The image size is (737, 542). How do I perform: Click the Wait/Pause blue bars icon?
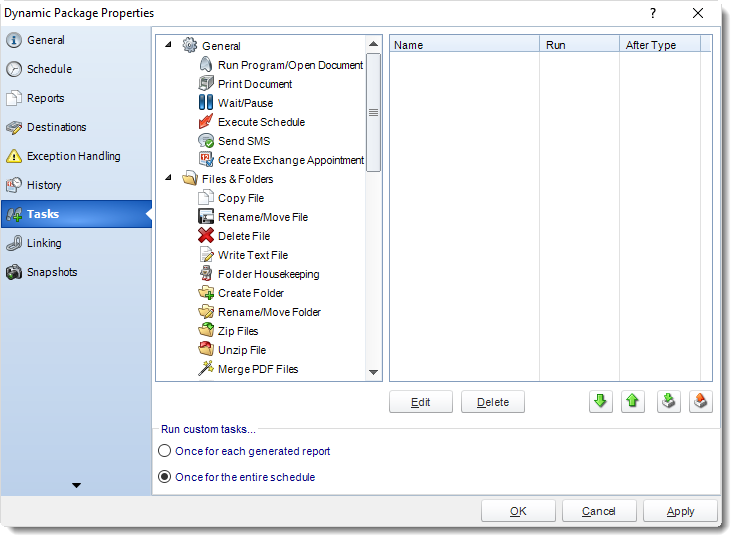click(206, 102)
